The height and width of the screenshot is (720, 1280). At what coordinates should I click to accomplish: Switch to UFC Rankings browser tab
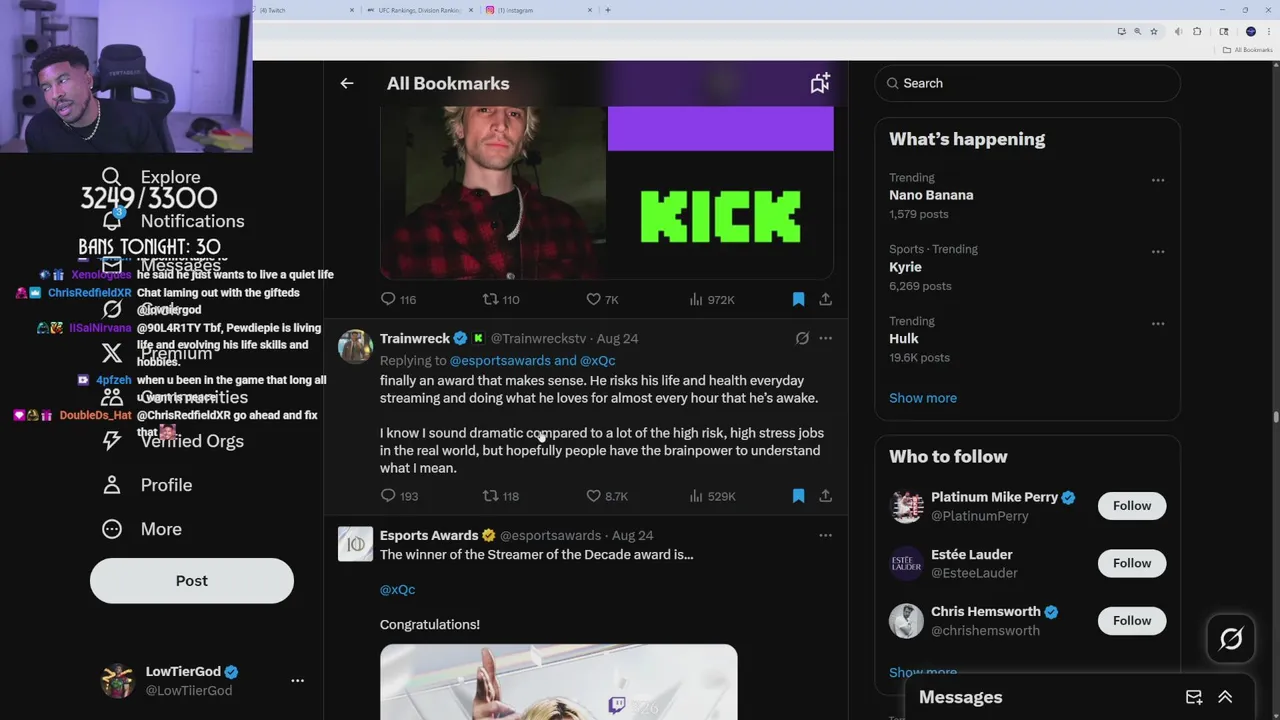click(419, 10)
